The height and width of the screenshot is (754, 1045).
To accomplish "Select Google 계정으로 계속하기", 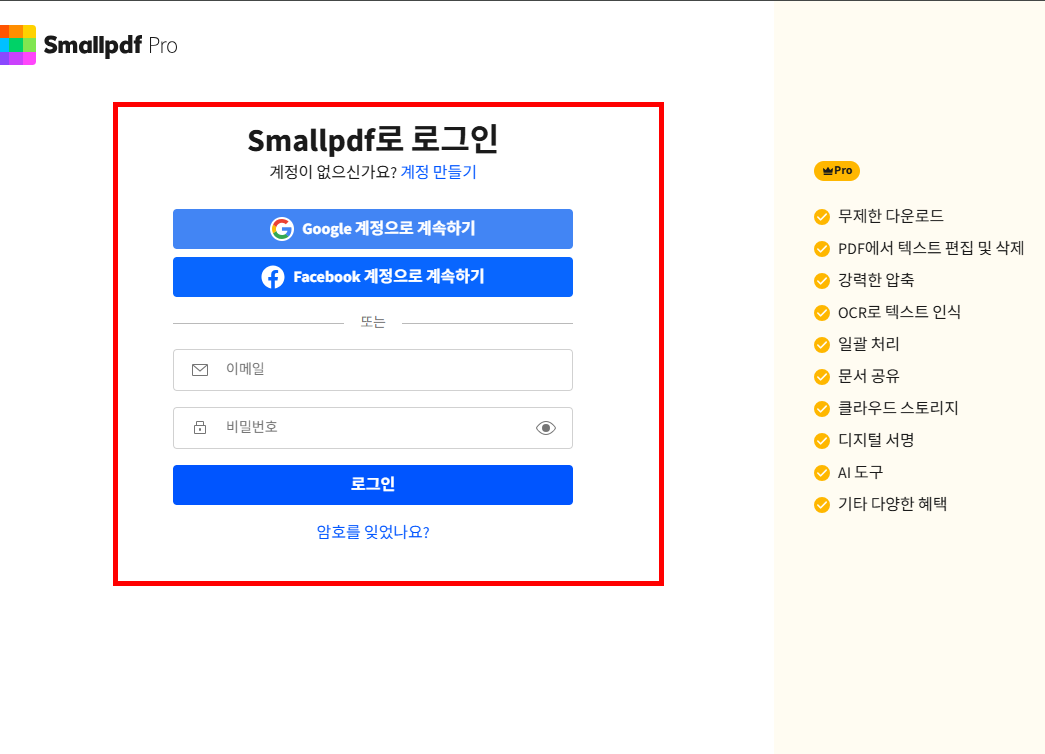I will click(373, 228).
